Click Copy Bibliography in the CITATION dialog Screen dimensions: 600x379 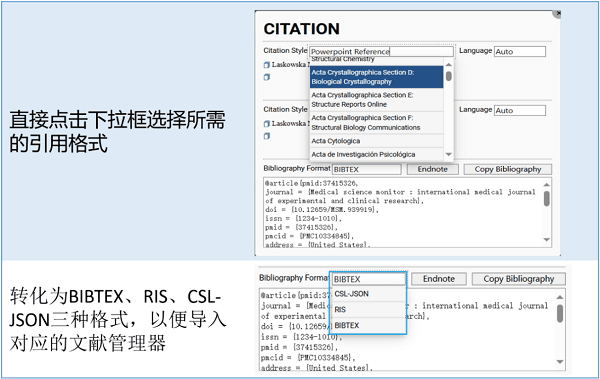click(x=508, y=169)
